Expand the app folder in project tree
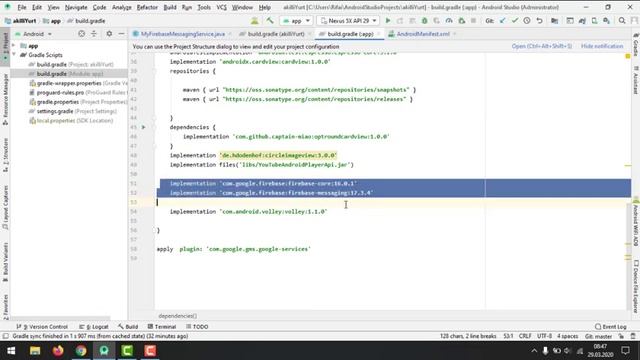640x360 pixels. (14, 46)
